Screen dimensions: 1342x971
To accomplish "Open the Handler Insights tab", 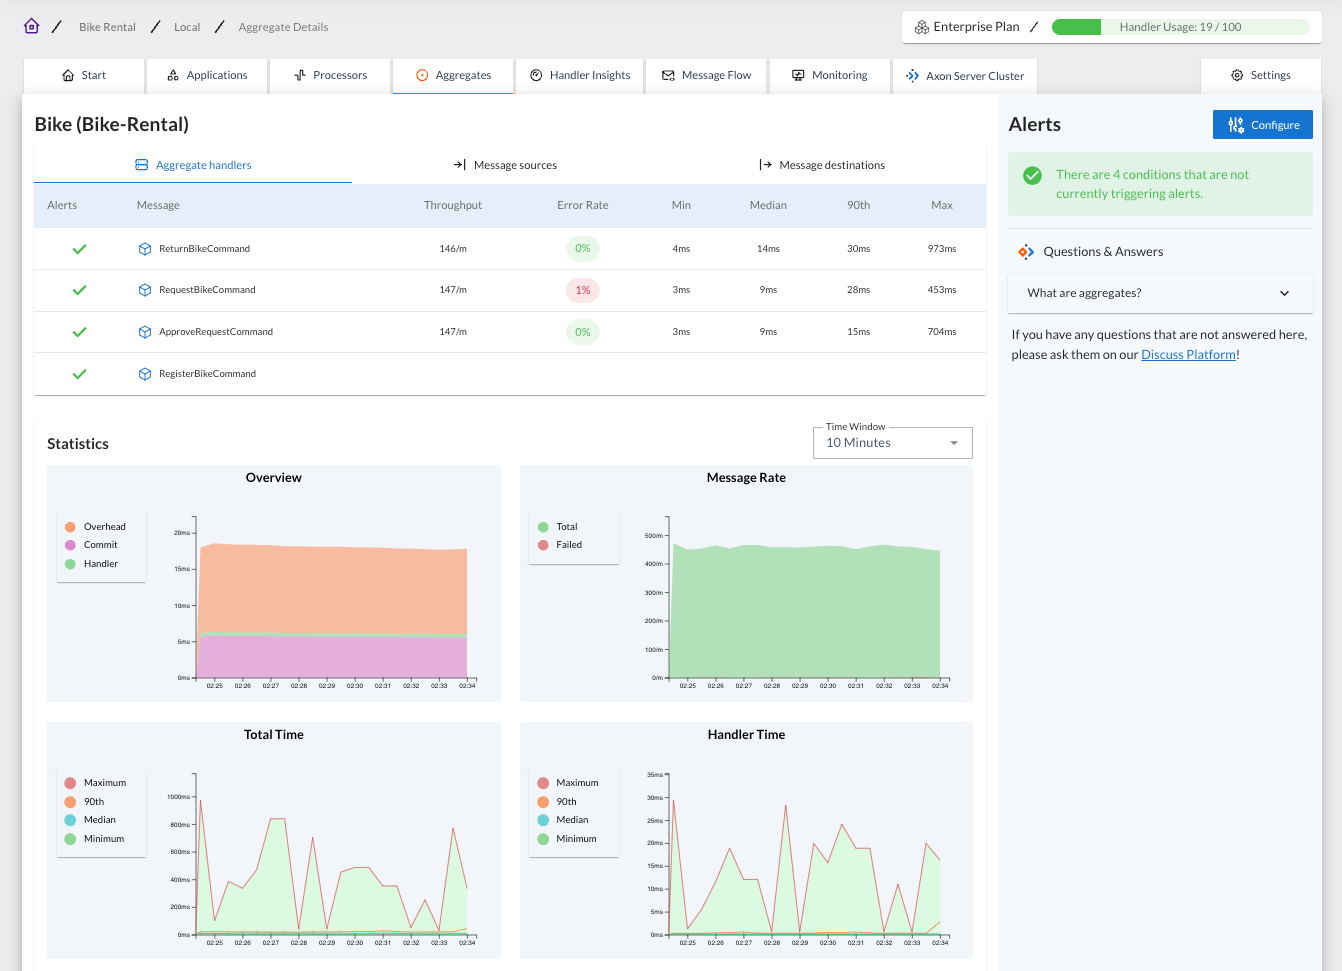I will 580,75.
